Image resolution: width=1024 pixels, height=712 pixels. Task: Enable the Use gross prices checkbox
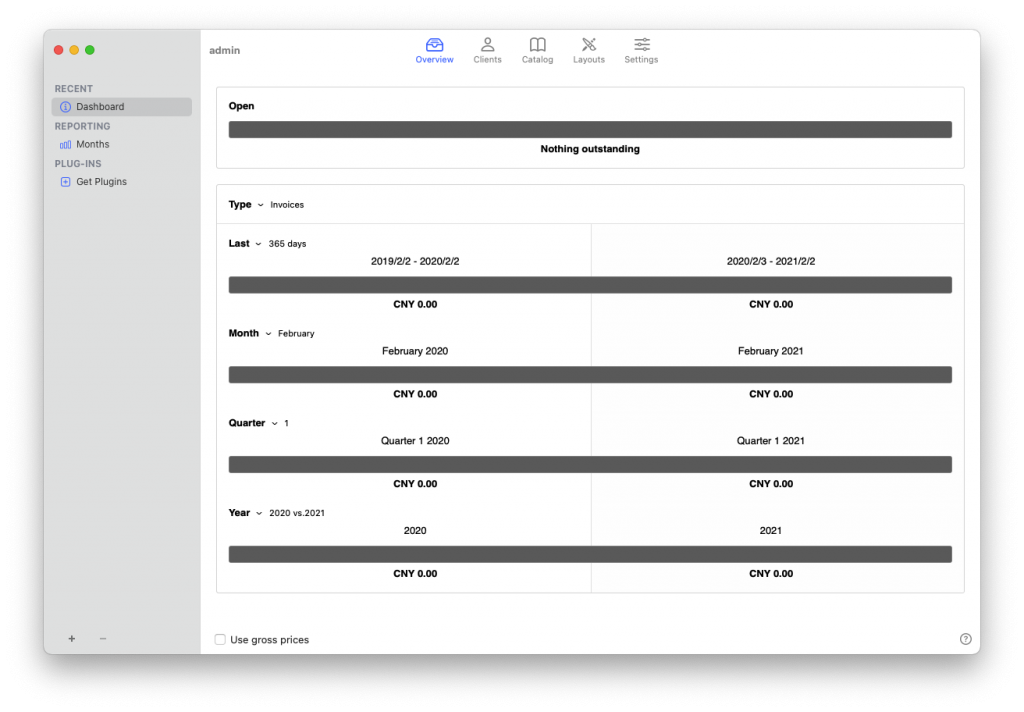point(220,639)
